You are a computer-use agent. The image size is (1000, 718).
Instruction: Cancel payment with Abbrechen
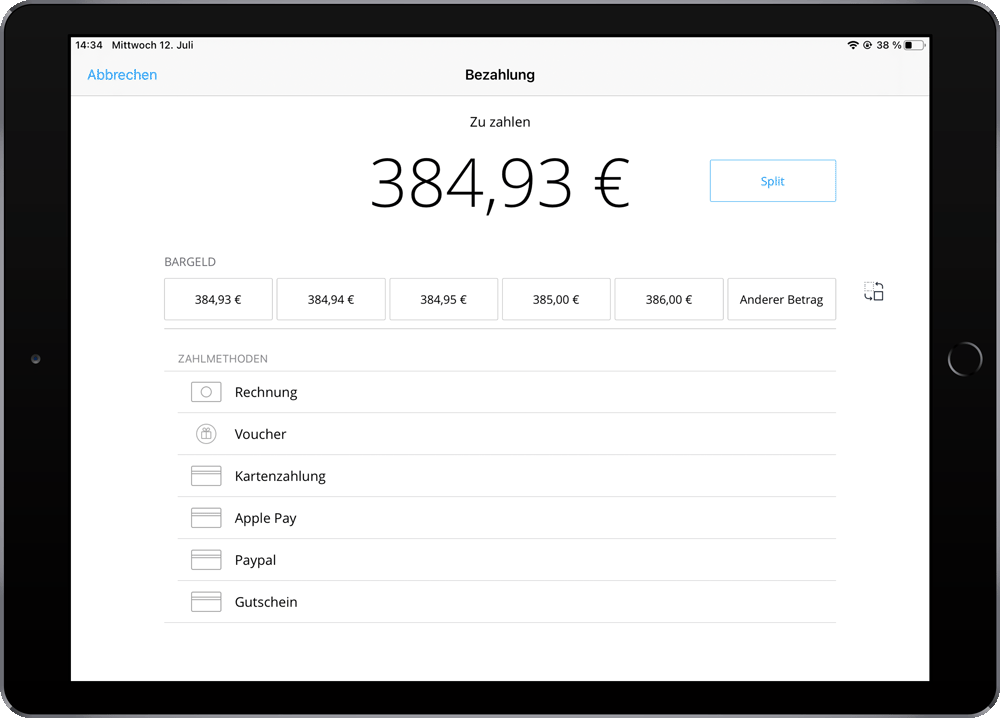(x=122, y=75)
